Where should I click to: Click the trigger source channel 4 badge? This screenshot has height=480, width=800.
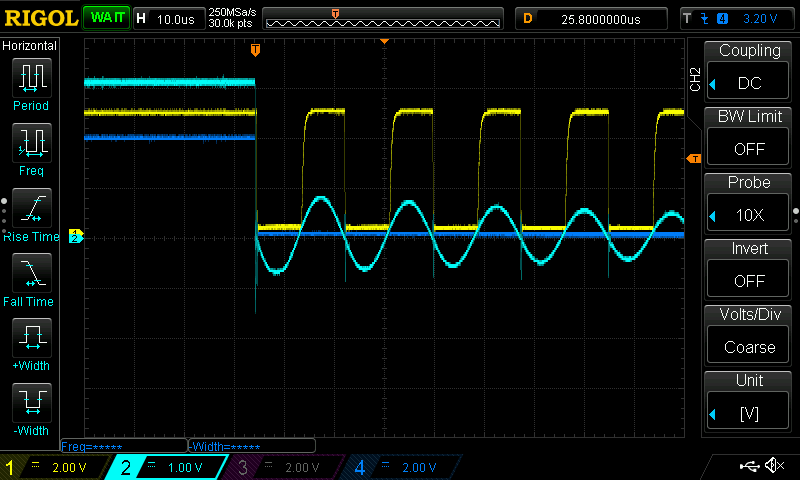coord(722,19)
